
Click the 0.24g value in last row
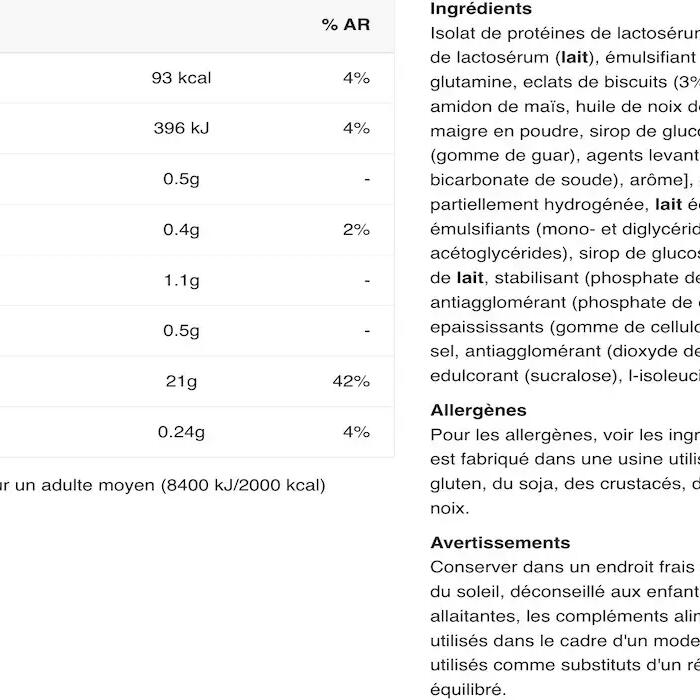182,432
